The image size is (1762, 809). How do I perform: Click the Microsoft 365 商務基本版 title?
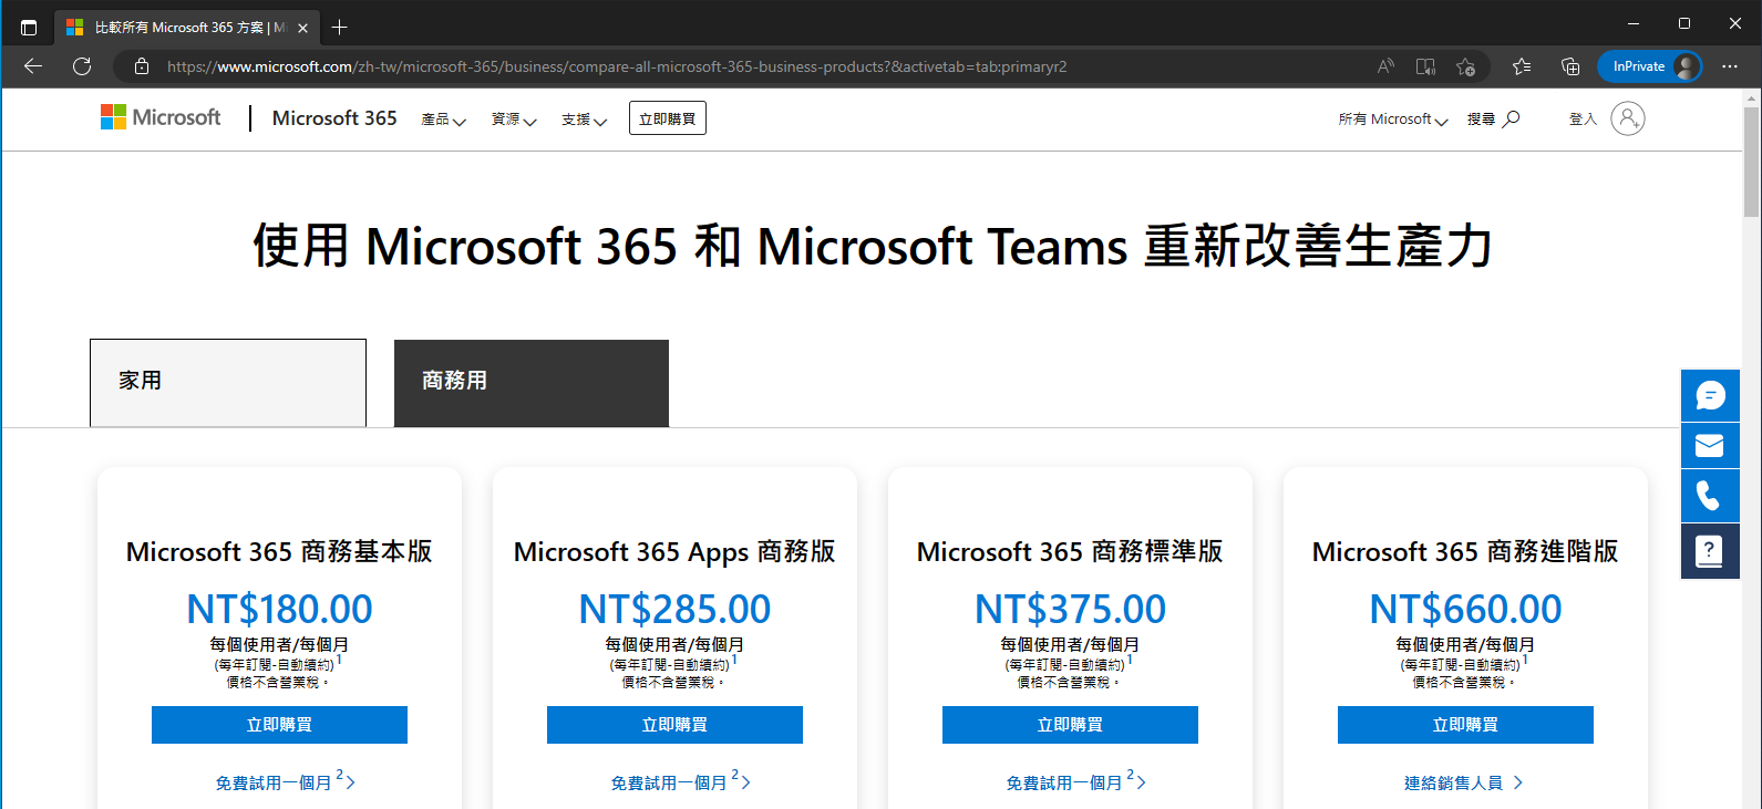[x=279, y=552]
